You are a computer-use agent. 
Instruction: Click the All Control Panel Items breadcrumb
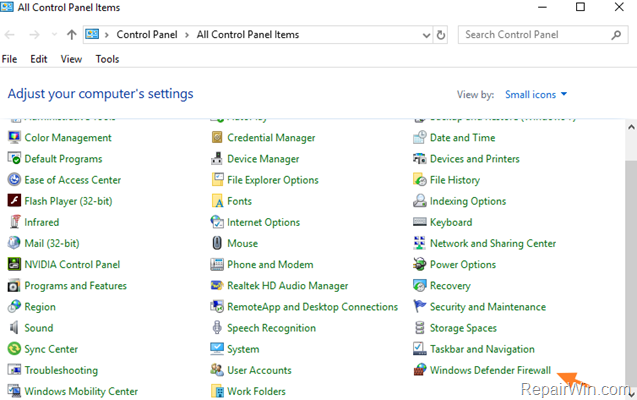248,35
